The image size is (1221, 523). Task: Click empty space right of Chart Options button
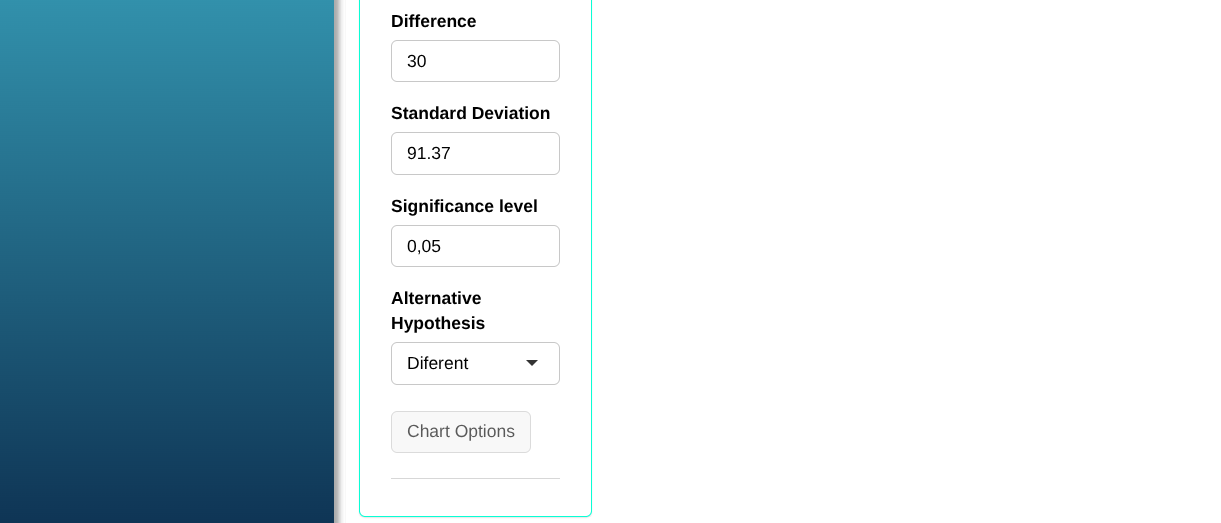tap(546, 432)
